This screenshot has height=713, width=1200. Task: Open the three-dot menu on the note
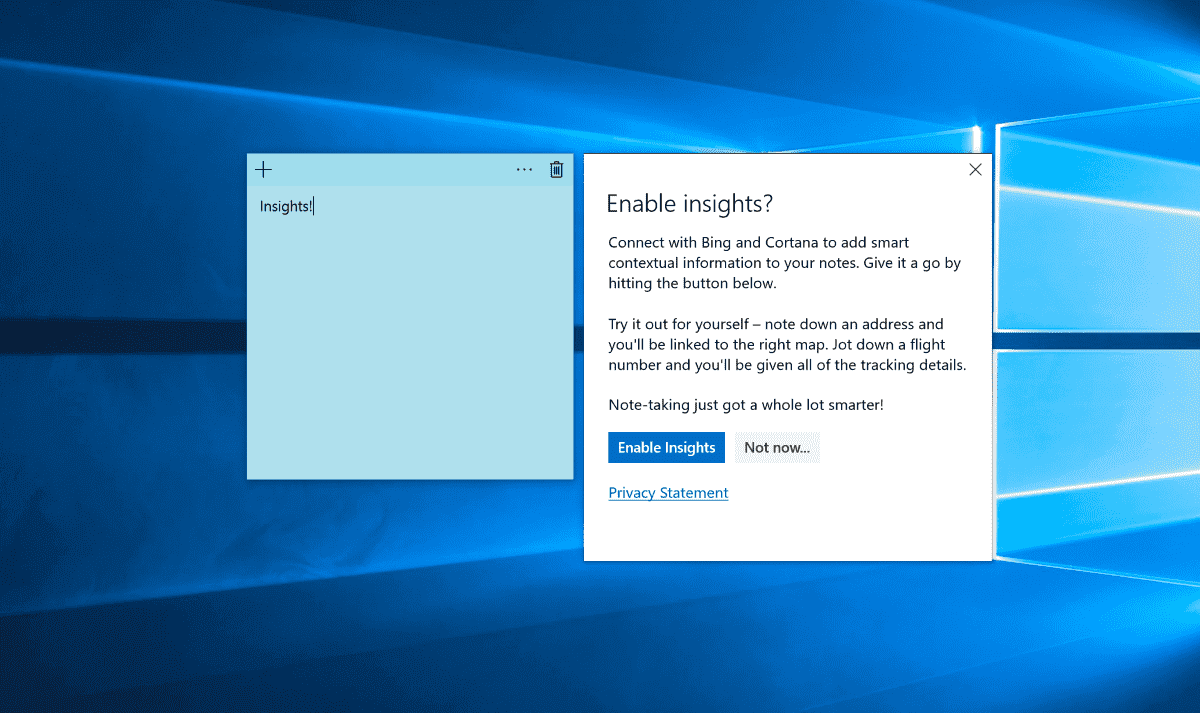(524, 170)
